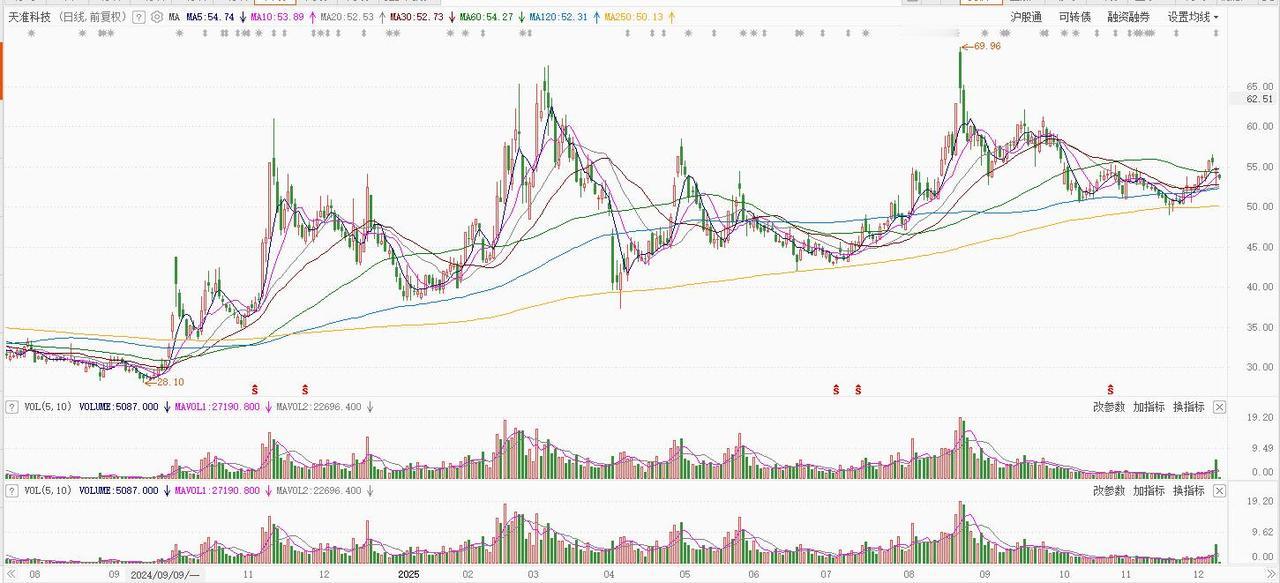1280x583 pixels.
Task: Close the first VOL indicator panel
Action: [1219, 407]
